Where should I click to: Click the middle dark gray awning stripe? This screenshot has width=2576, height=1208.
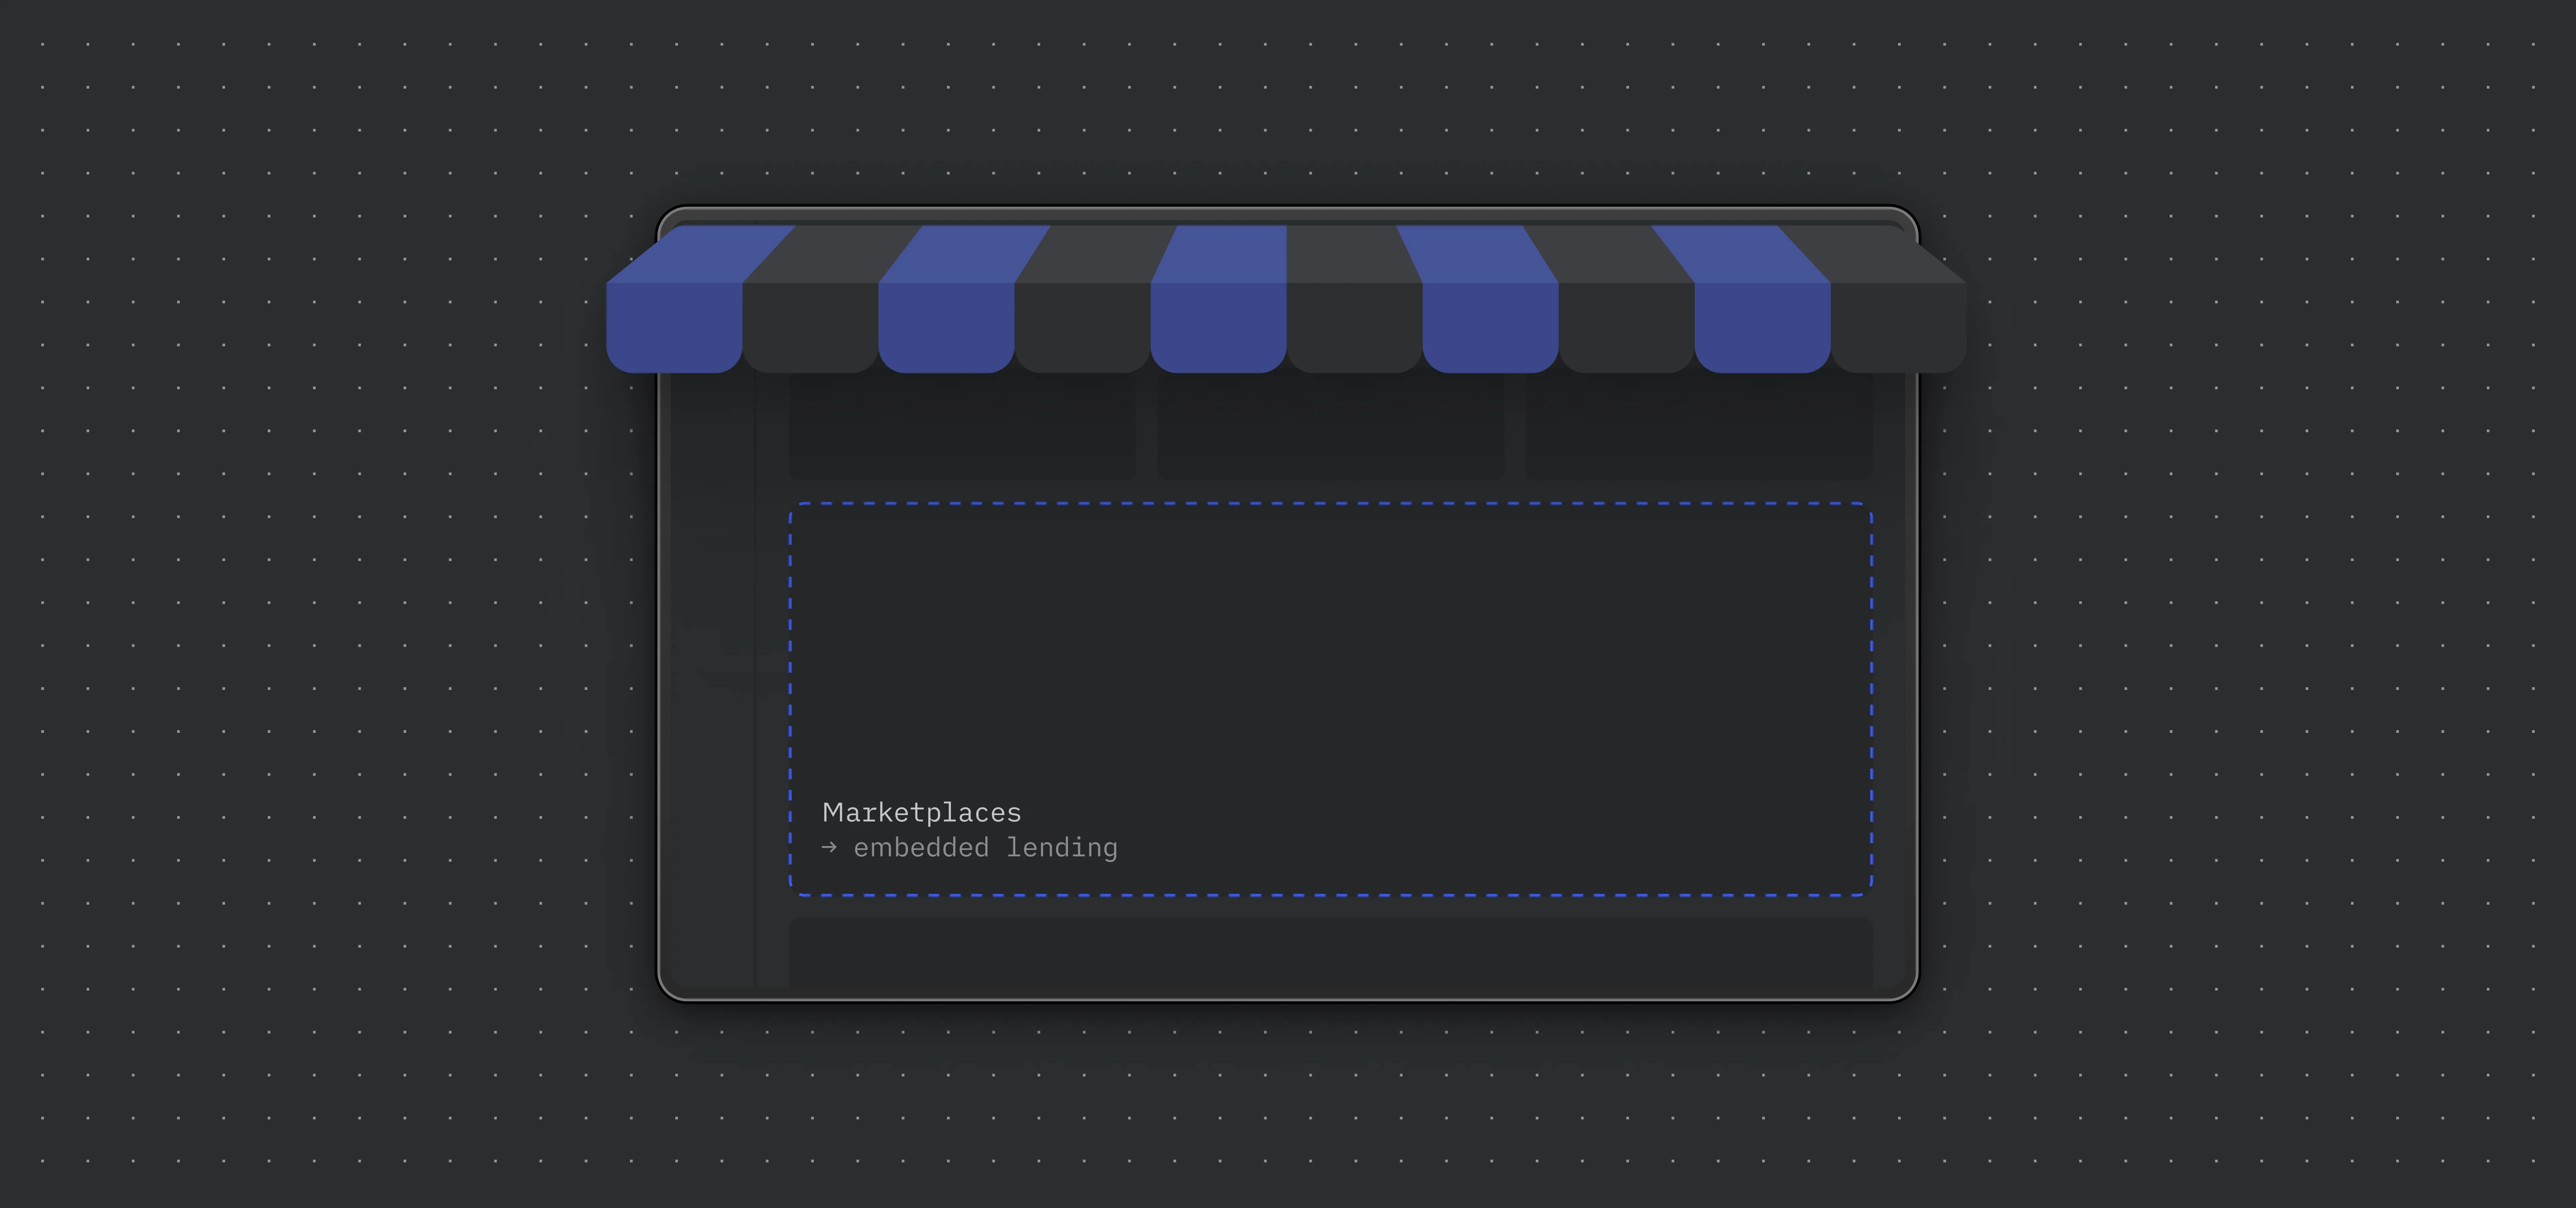point(1354,325)
